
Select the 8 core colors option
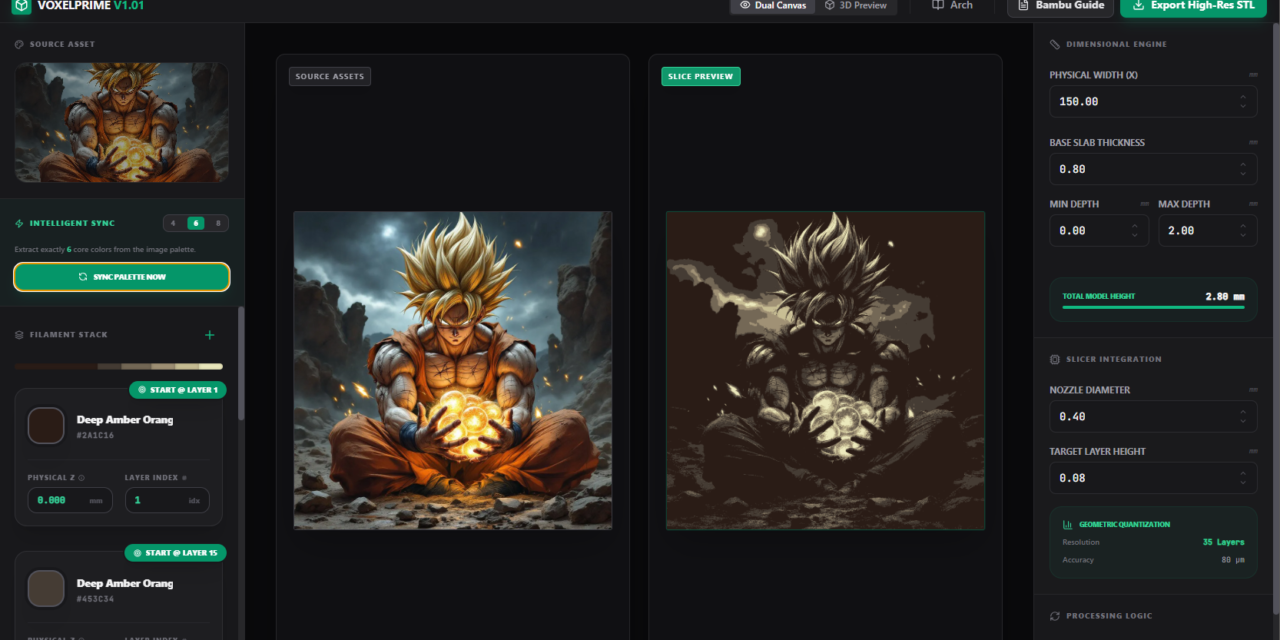(218, 223)
